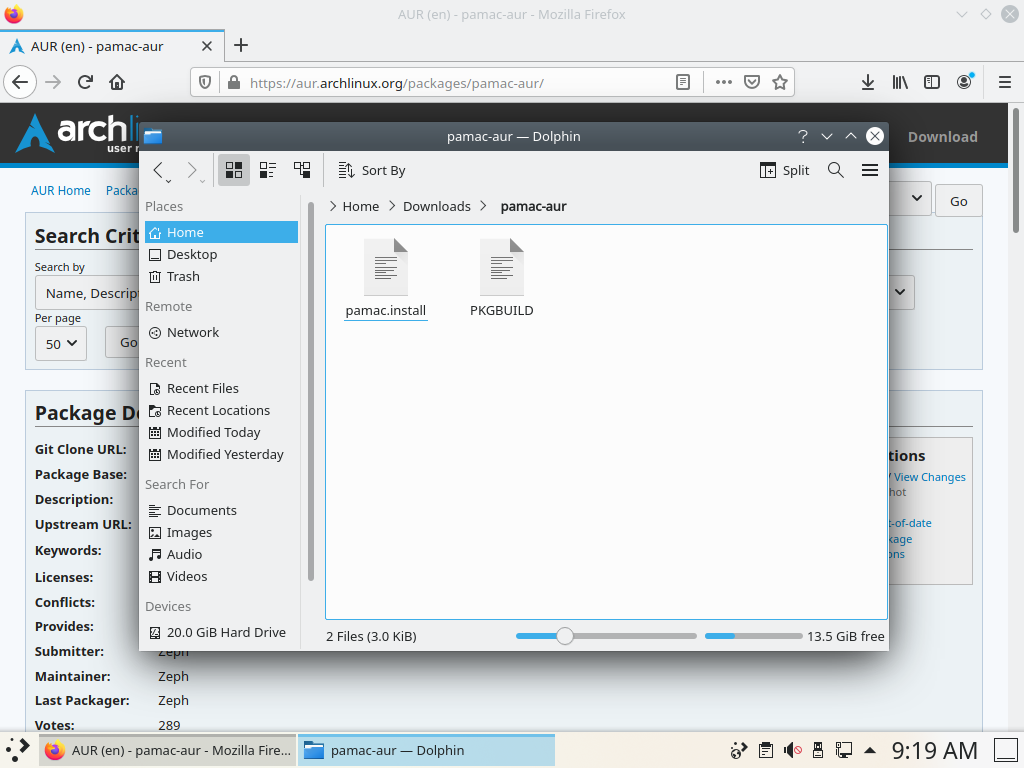Click View Changes link in Firefox
The width and height of the screenshot is (1024, 768).
pos(929,477)
